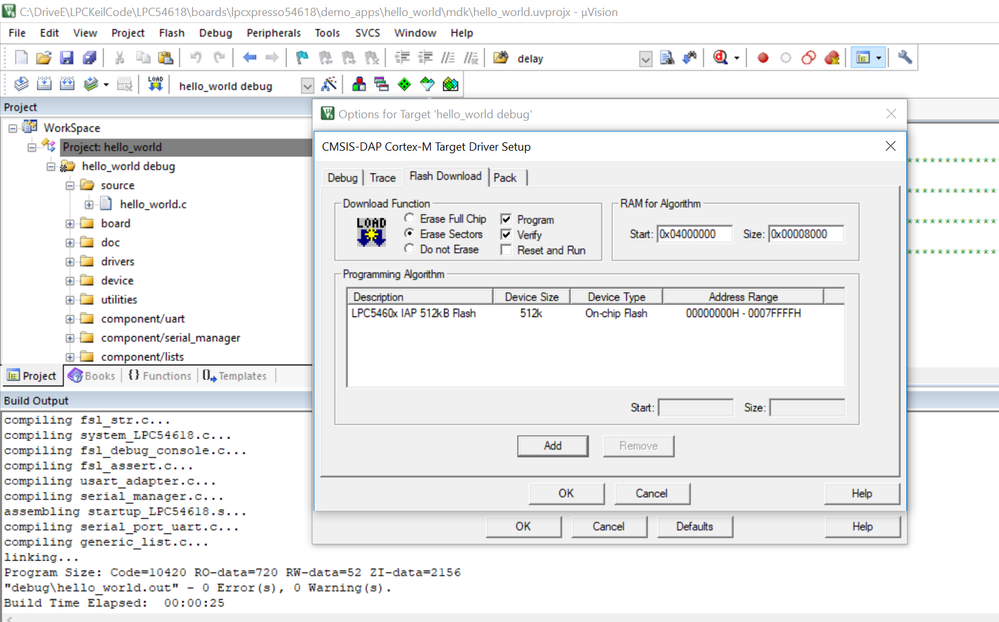Image resolution: width=999 pixels, height=622 pixels.
Task: Select the LPC5460x IAP 512kB Flash algorithm row
Action: [595, 314]
